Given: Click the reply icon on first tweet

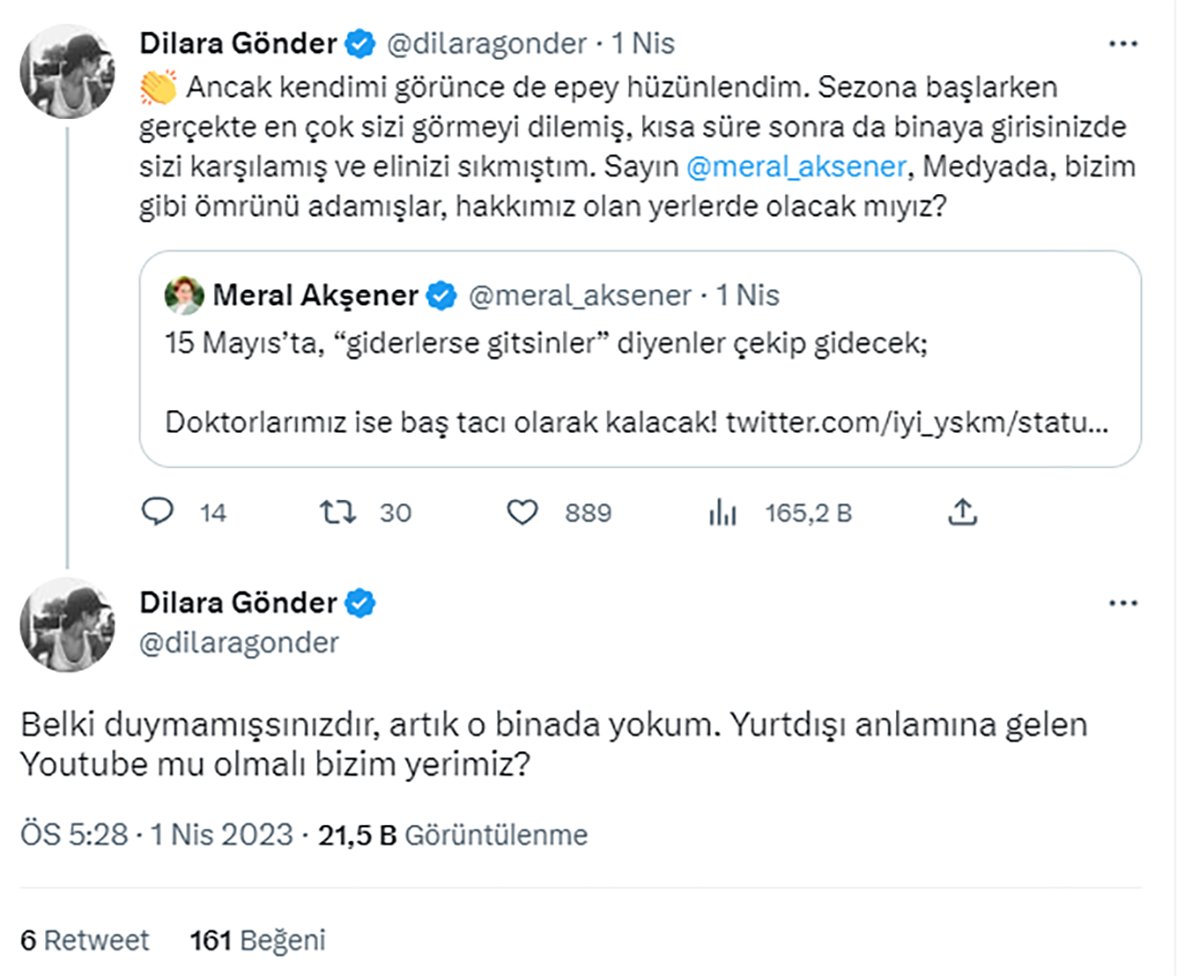Looking at the screenshot, I should [x=158, y=513].
